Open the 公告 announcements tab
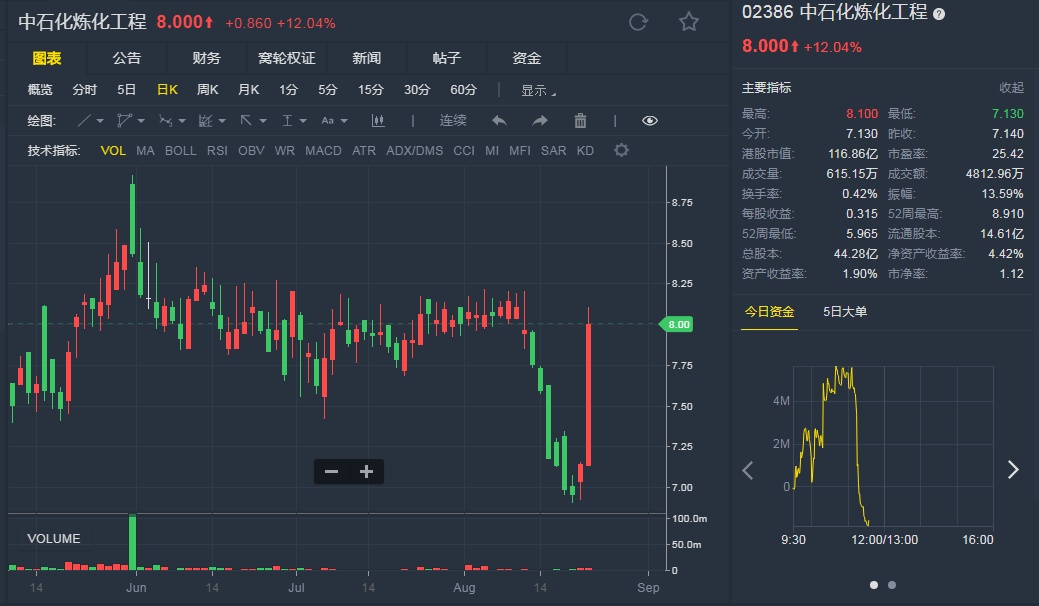This screenshot has width=1039, height=606. pyautogui.click(x=127, y=58)
